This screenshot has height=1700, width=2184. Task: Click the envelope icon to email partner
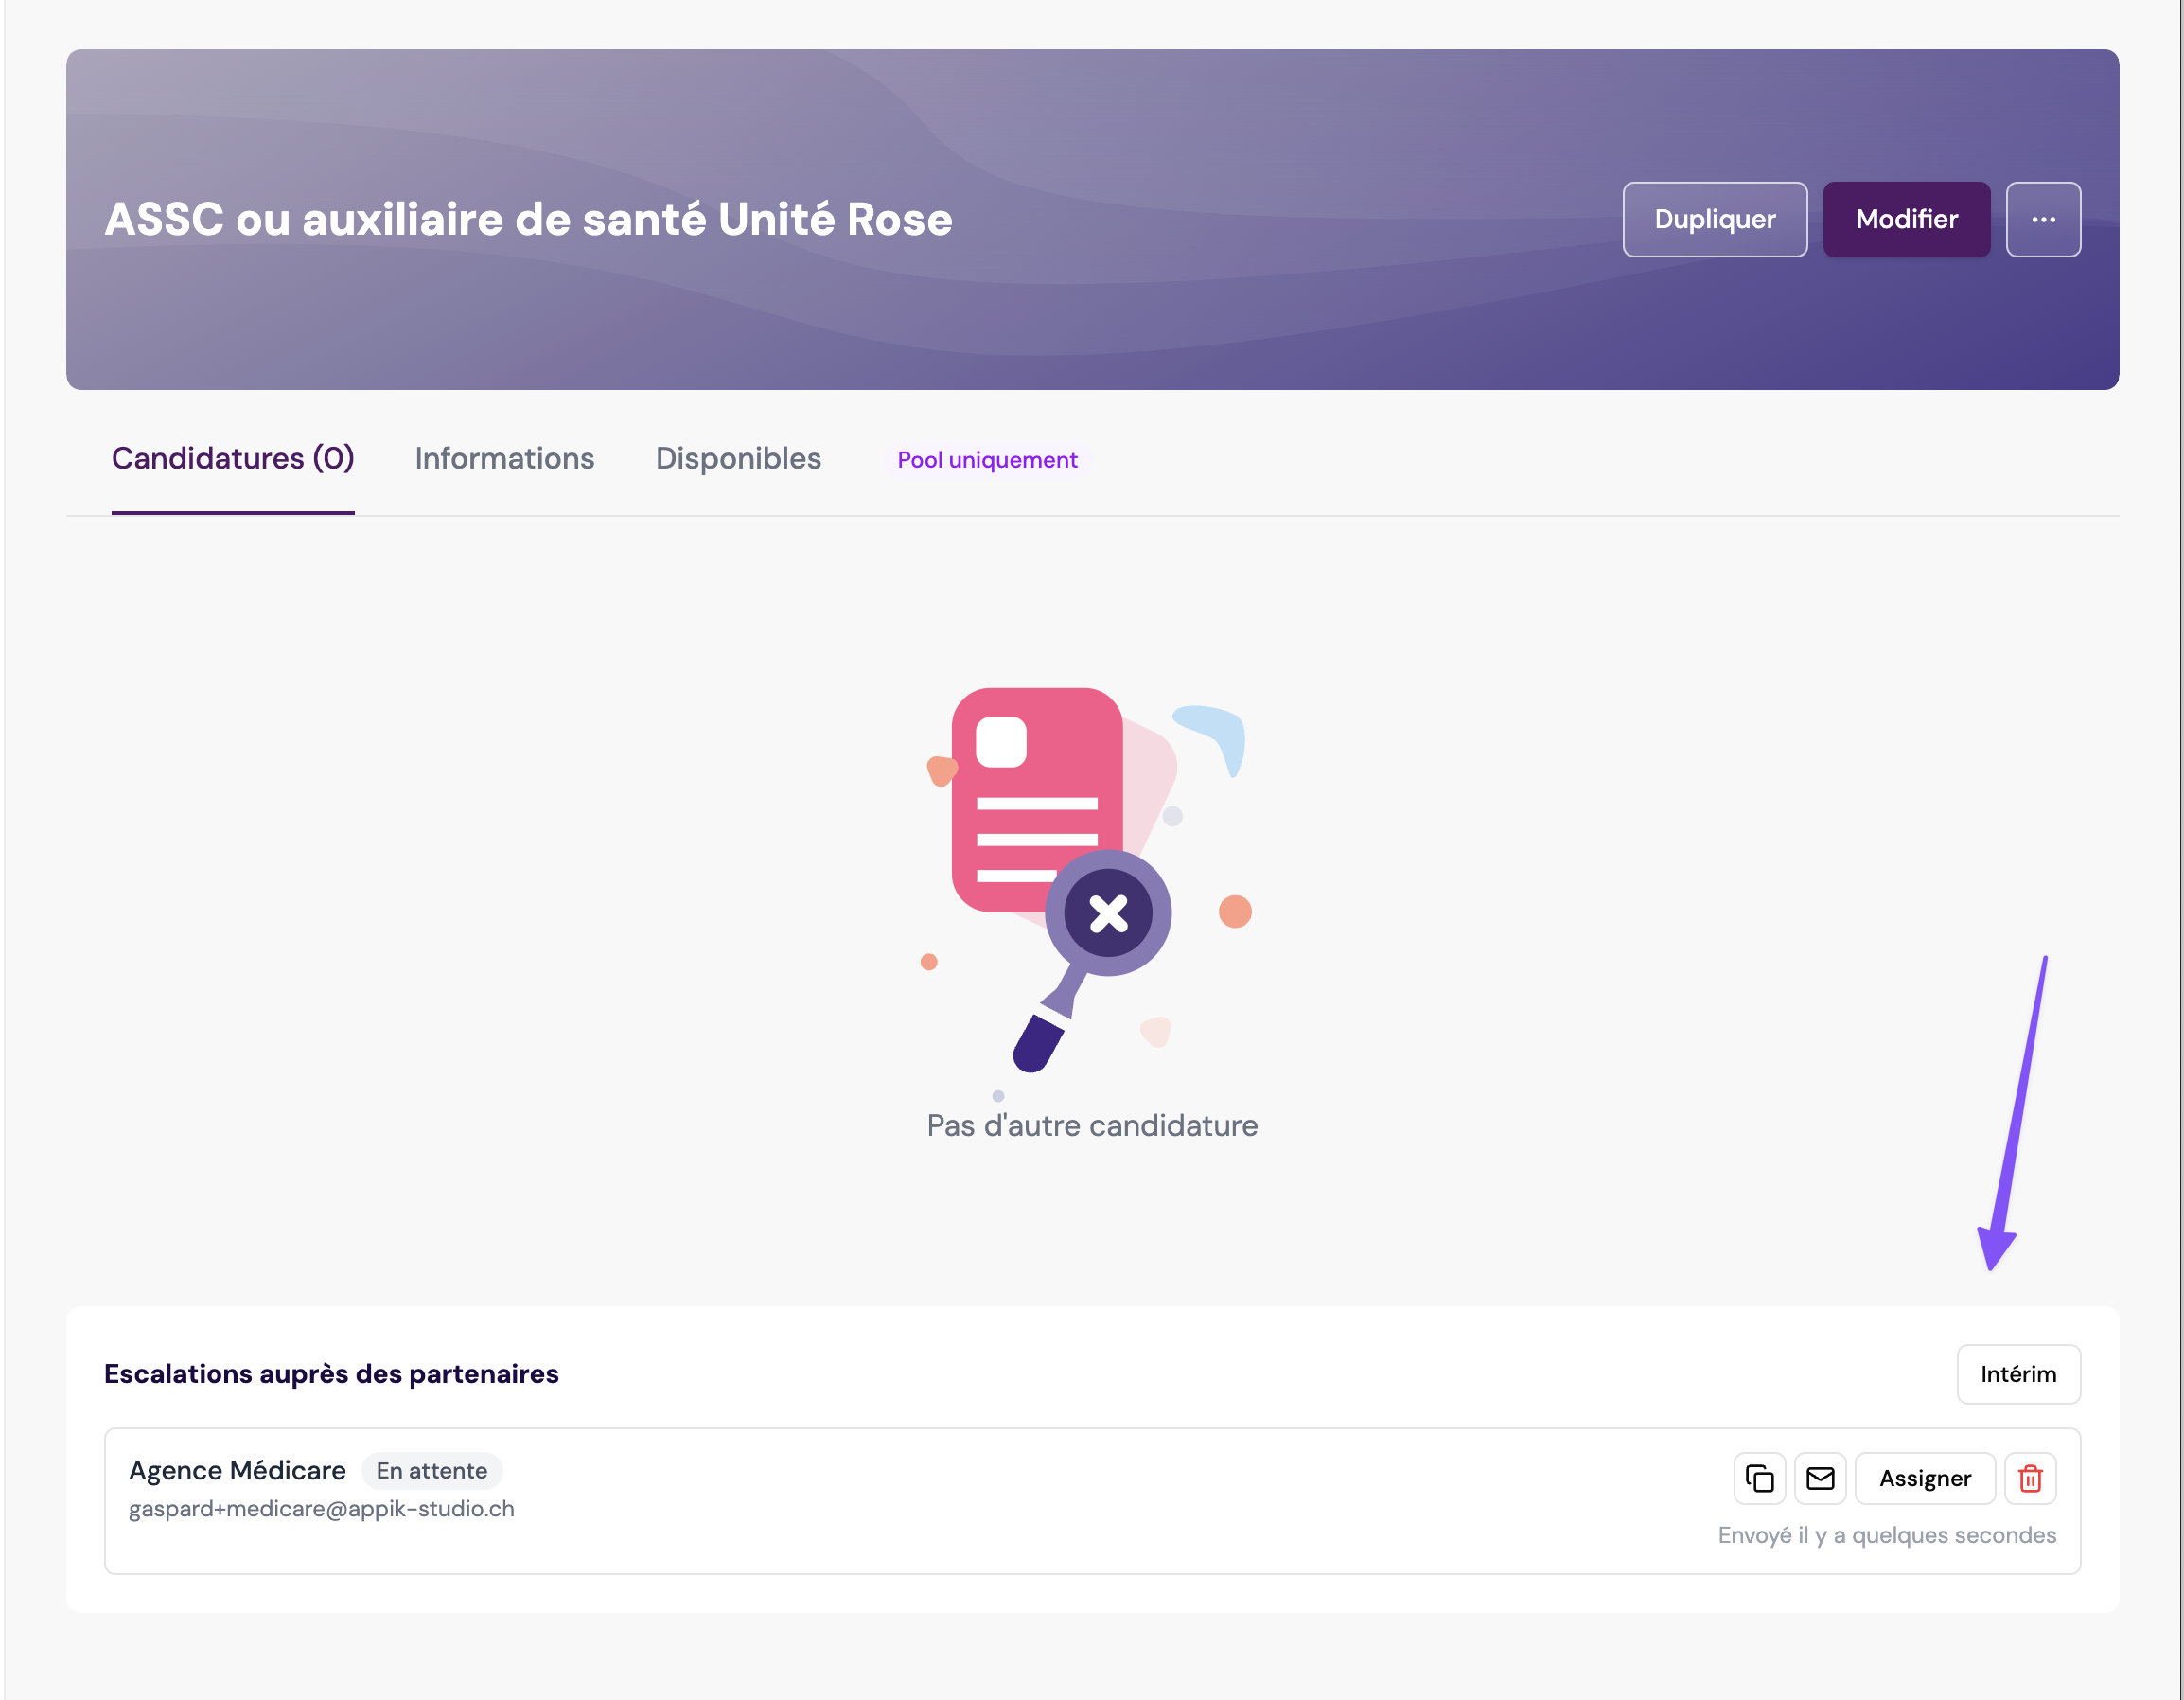(1820, 1478)
